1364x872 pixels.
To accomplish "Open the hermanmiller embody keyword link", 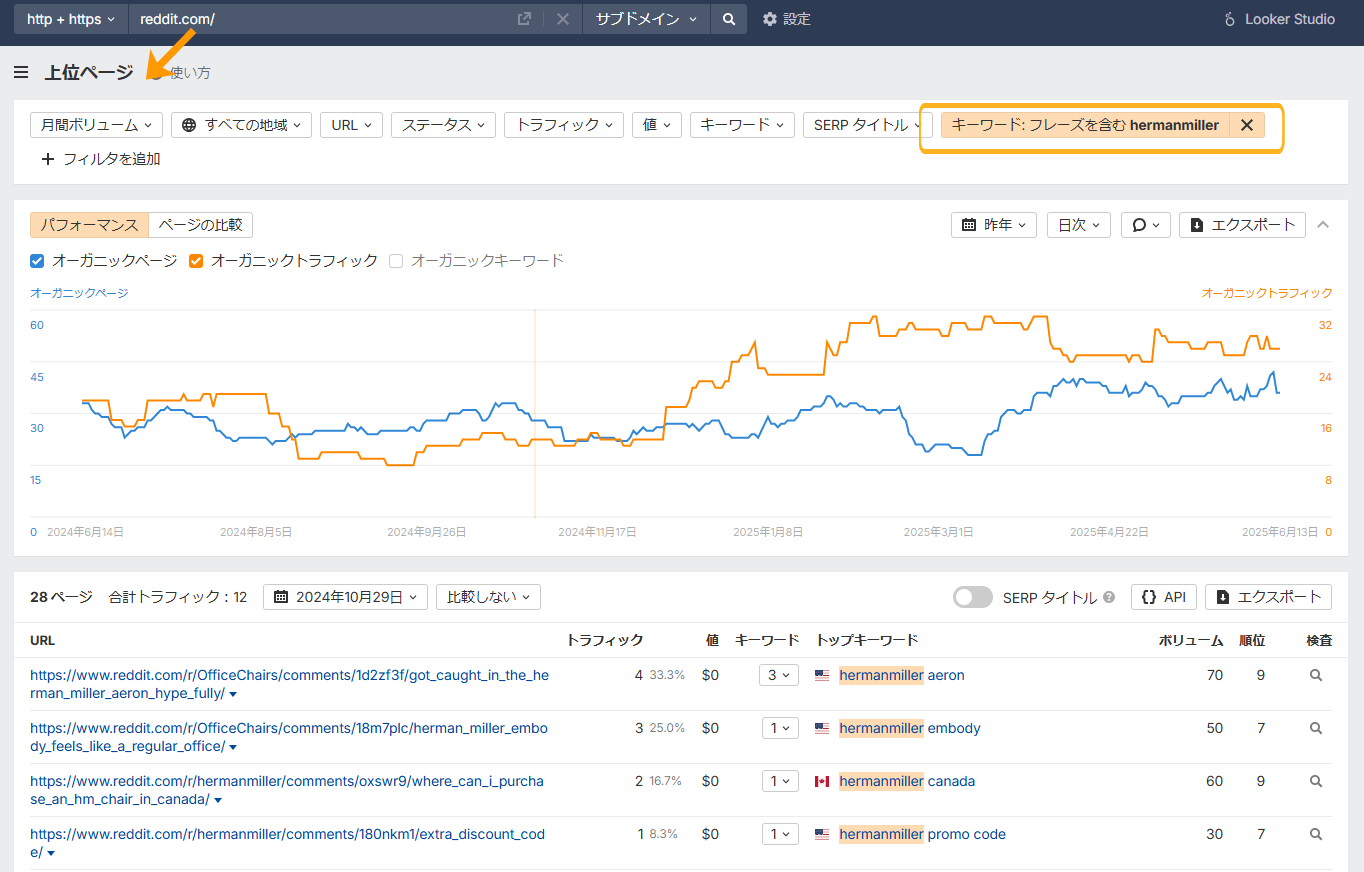I will tap(909, 728).
